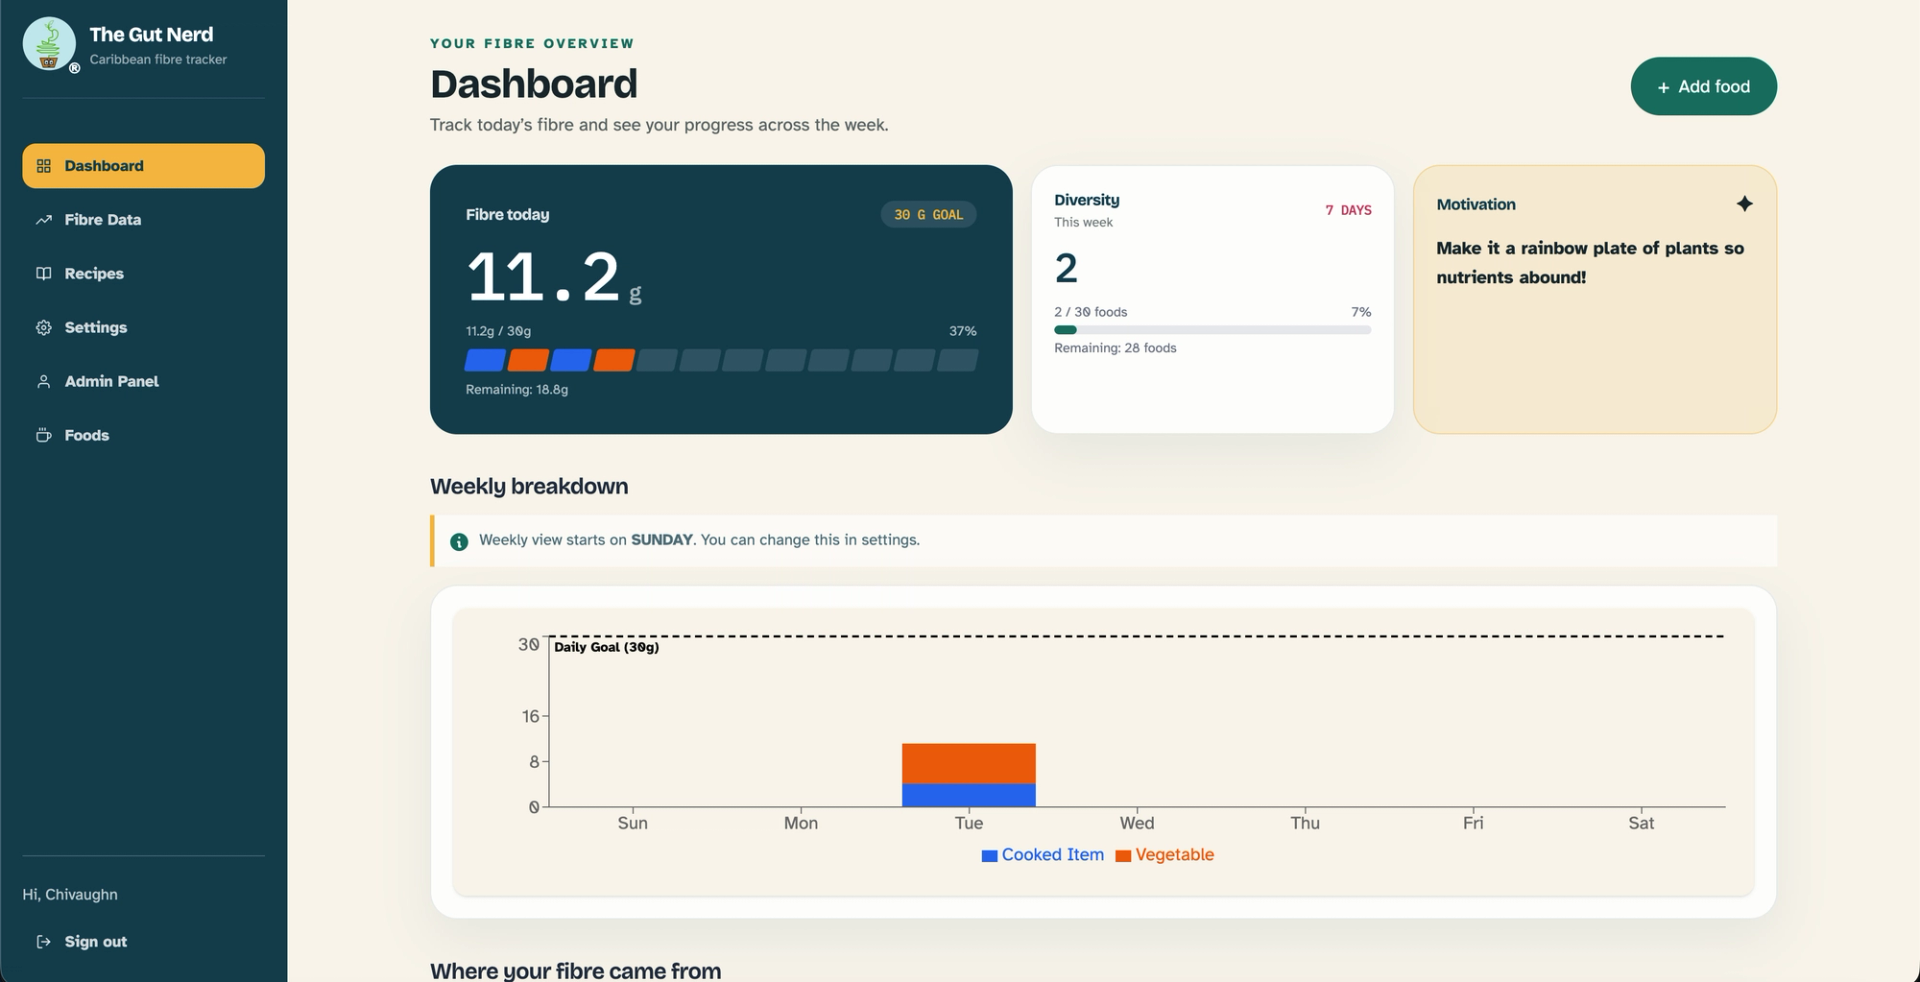The height and width of the screenshot is (982, 1920).
Task: Click the 7% diversity percentage
Action: click(1361, 312)
